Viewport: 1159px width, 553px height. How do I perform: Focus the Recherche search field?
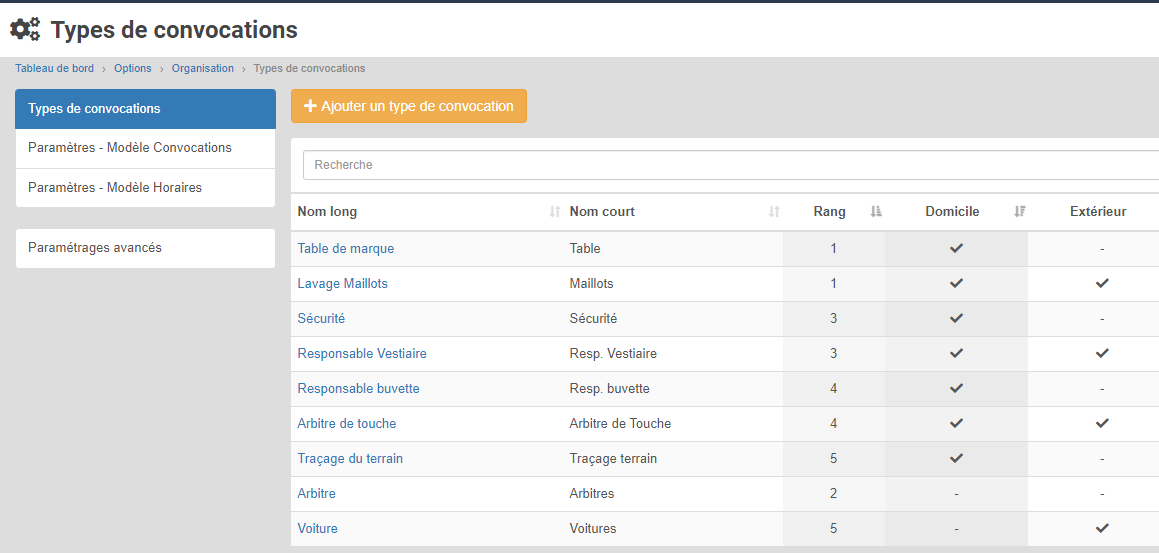[x=730, y=165]
